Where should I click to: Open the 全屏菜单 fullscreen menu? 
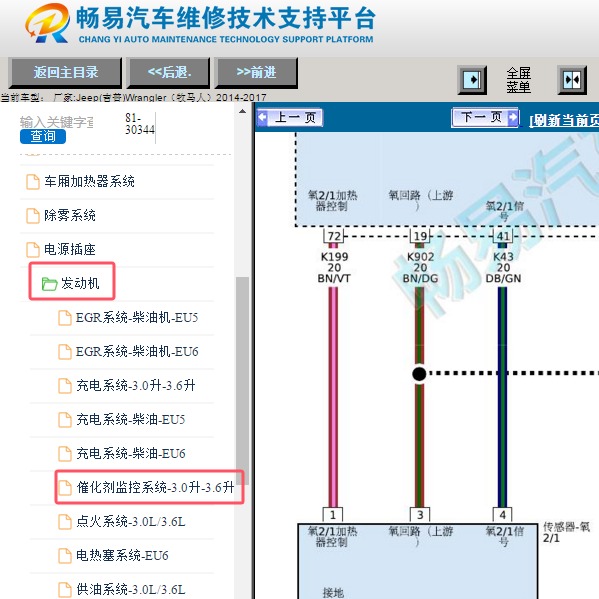click(x=518, y=80)
